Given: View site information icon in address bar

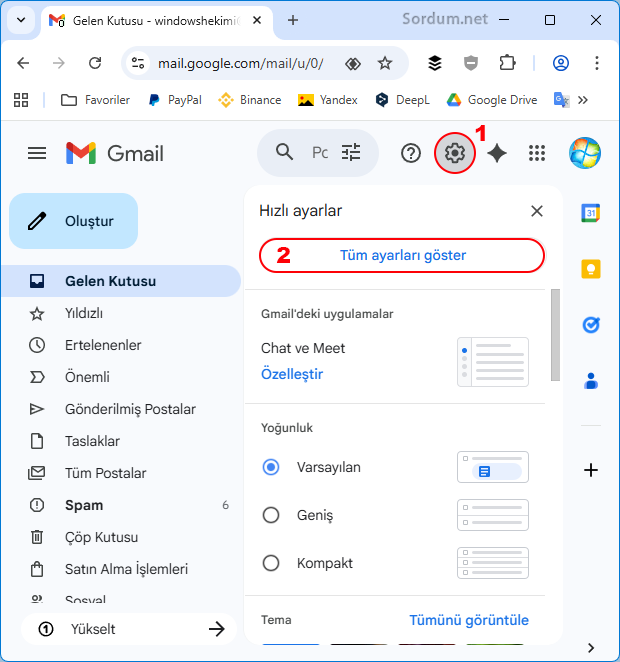Looking at the screenshot, I should pyautogui.click(x=138, y=63).
